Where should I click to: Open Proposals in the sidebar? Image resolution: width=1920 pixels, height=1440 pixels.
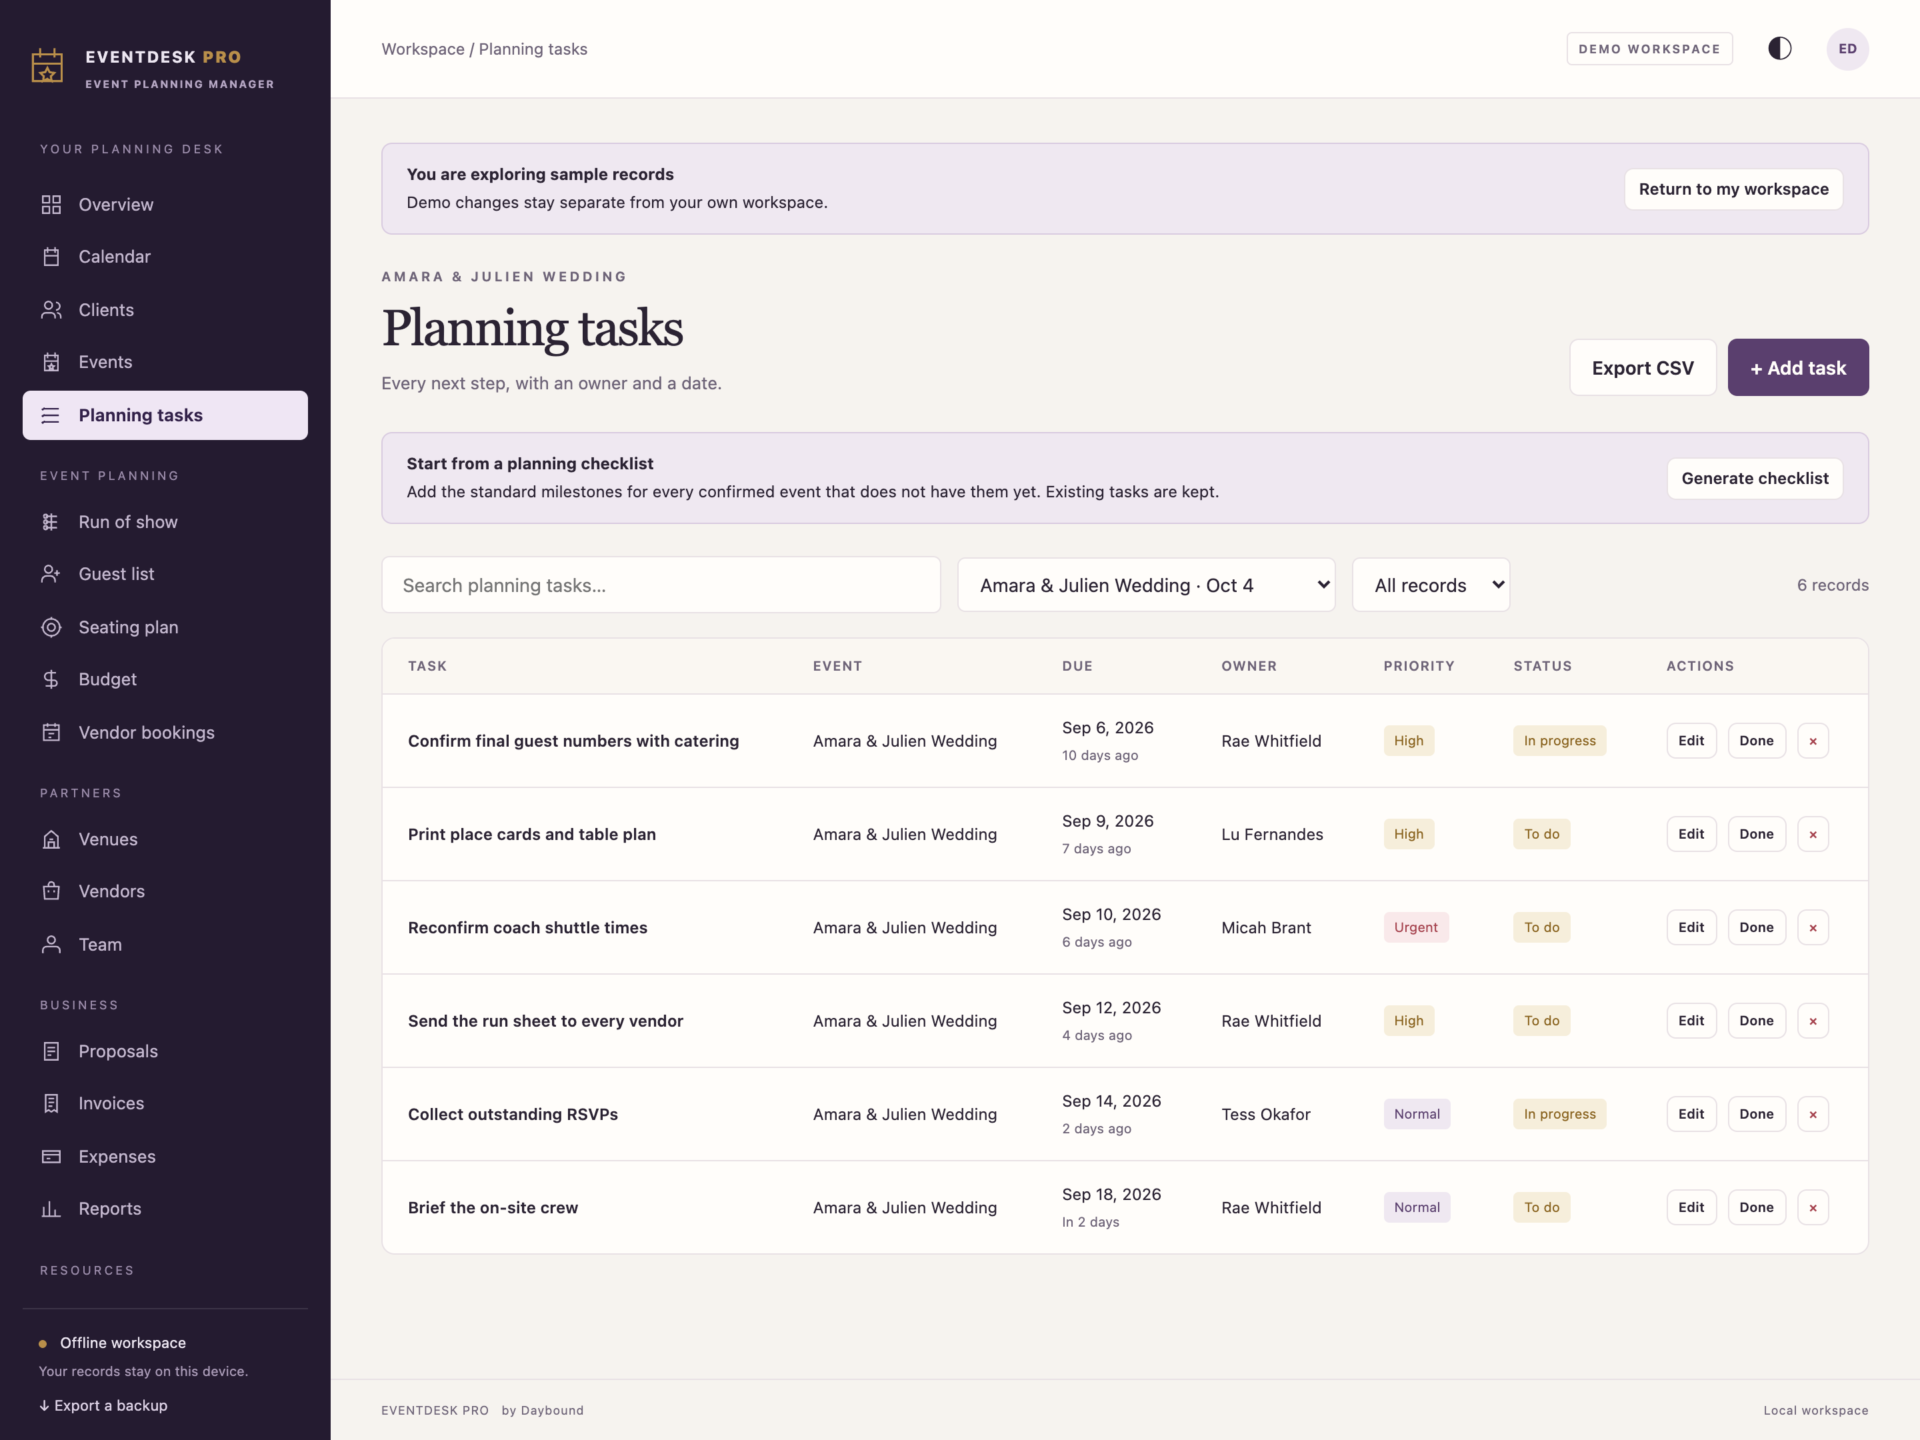coord(165,1051)
